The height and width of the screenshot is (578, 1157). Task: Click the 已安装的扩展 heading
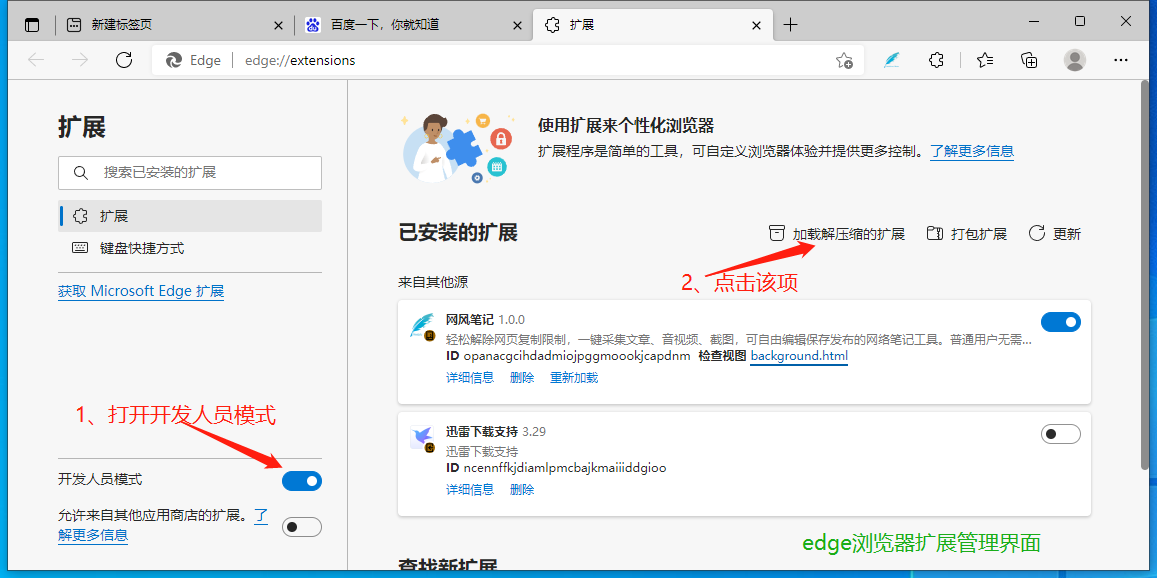pos(458,233)
